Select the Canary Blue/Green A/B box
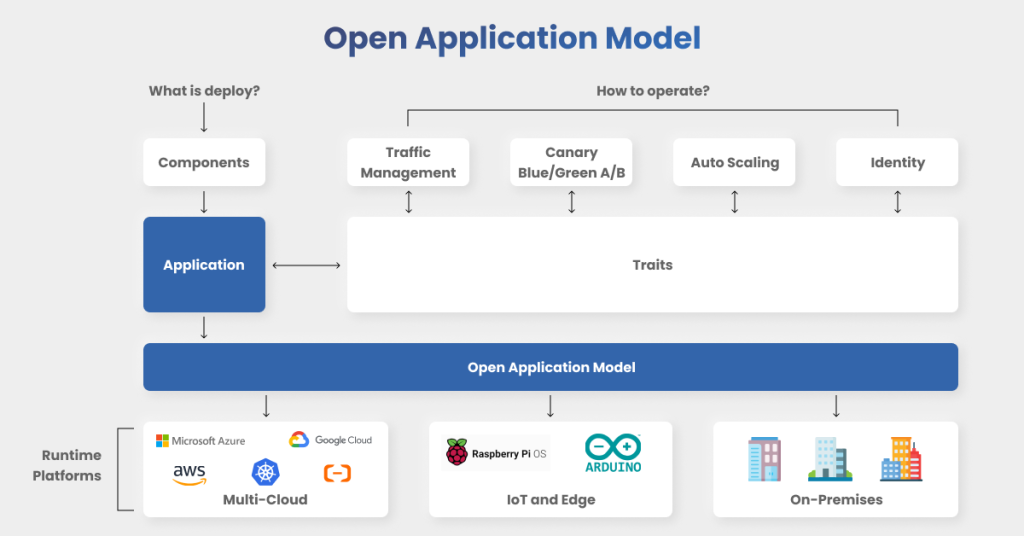Screen dimensions: 1024x536 (x=571, y=162)
